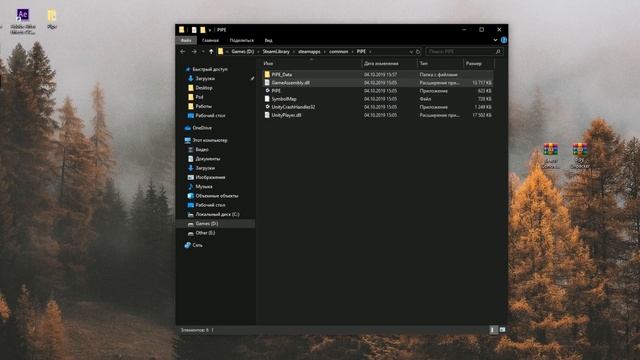
Task: Select the SymbolMap file
Action: (x=284, y=99)
